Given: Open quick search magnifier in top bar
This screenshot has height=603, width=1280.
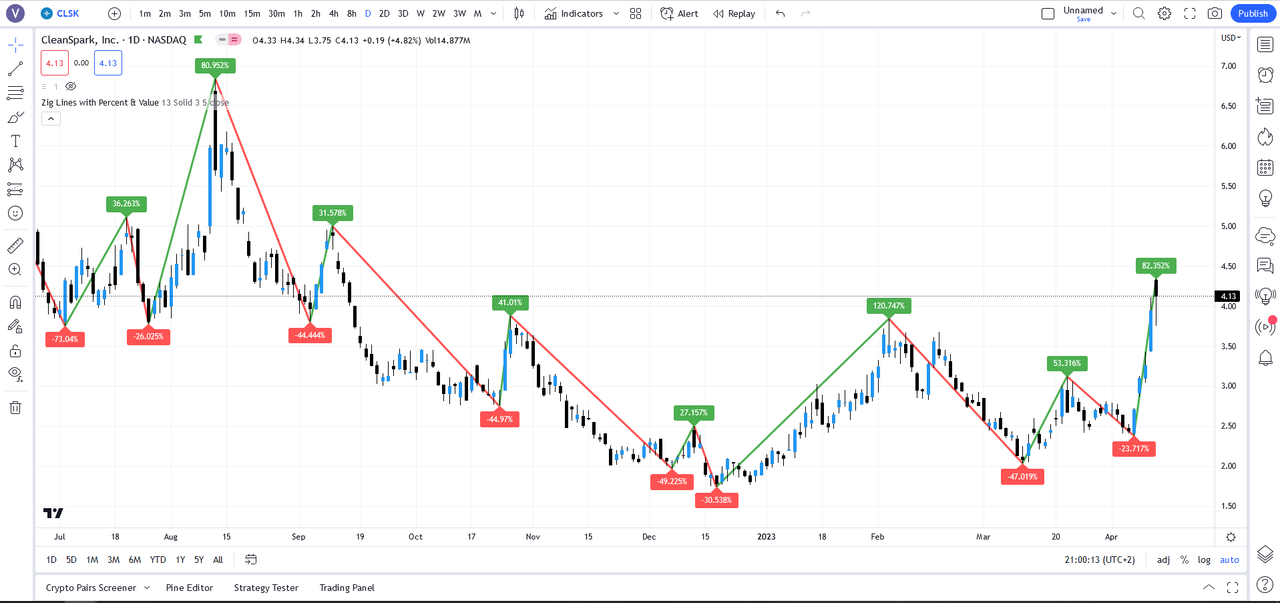Looking at the screenshot, I should (1139, 13).
